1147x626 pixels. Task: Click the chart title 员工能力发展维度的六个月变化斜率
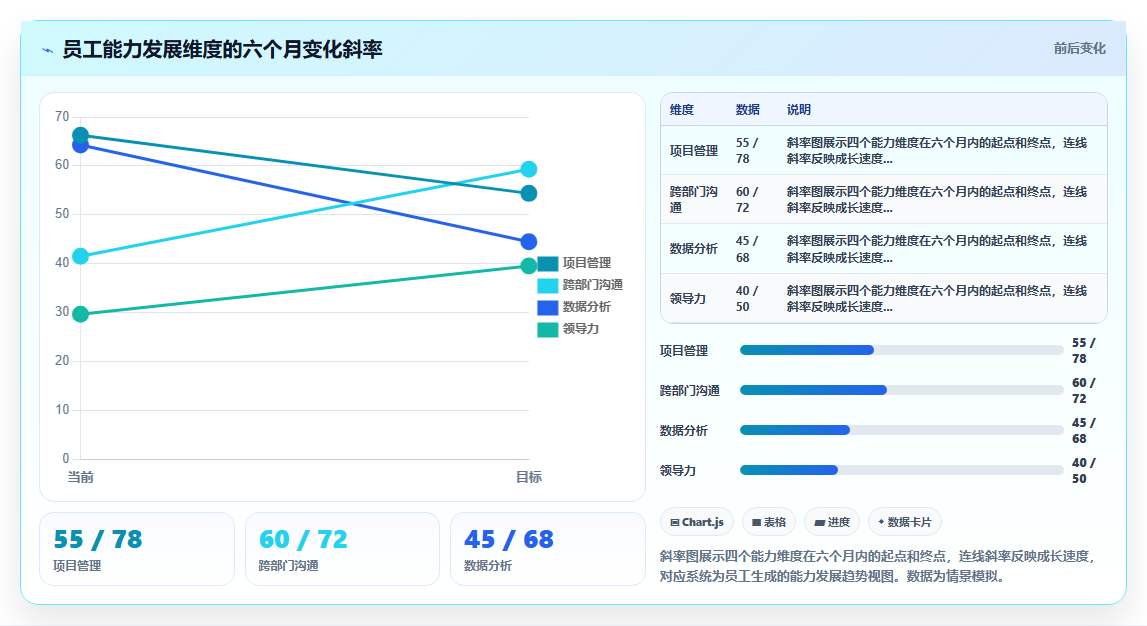[x=222, y=50]
